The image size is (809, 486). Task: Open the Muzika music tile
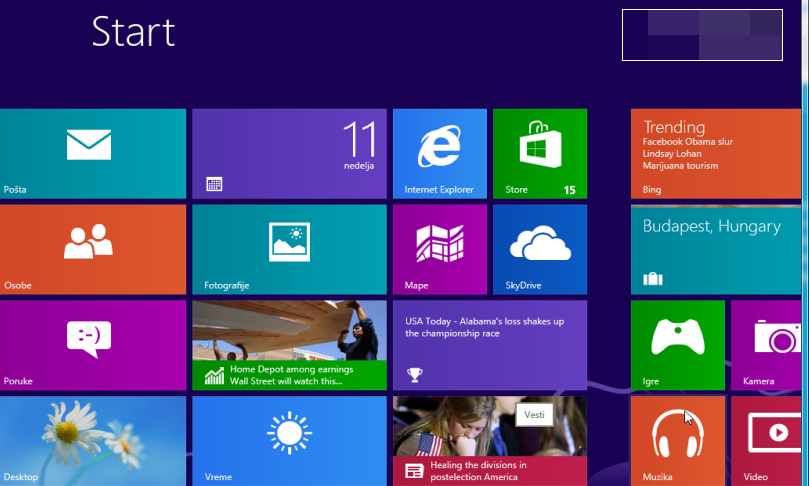tap(677, 441)
